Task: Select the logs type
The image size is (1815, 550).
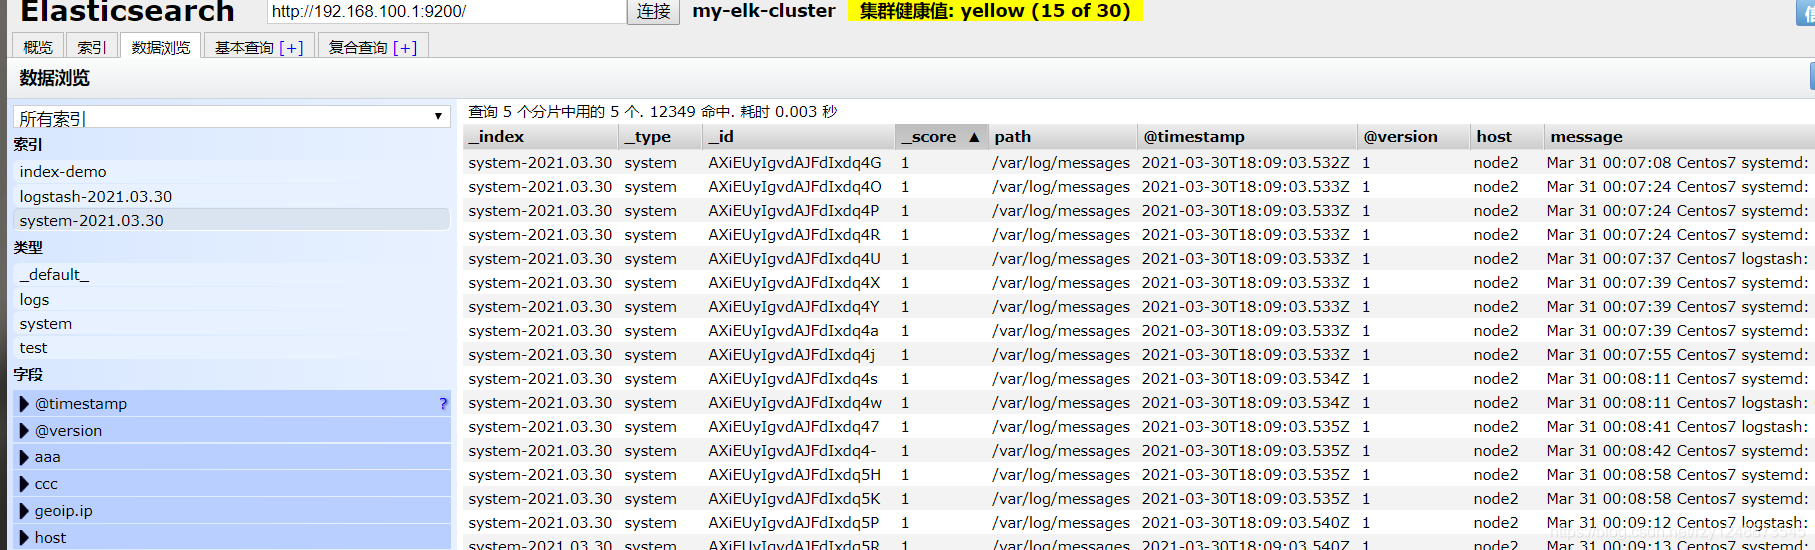Action: (x=231, y=299)
